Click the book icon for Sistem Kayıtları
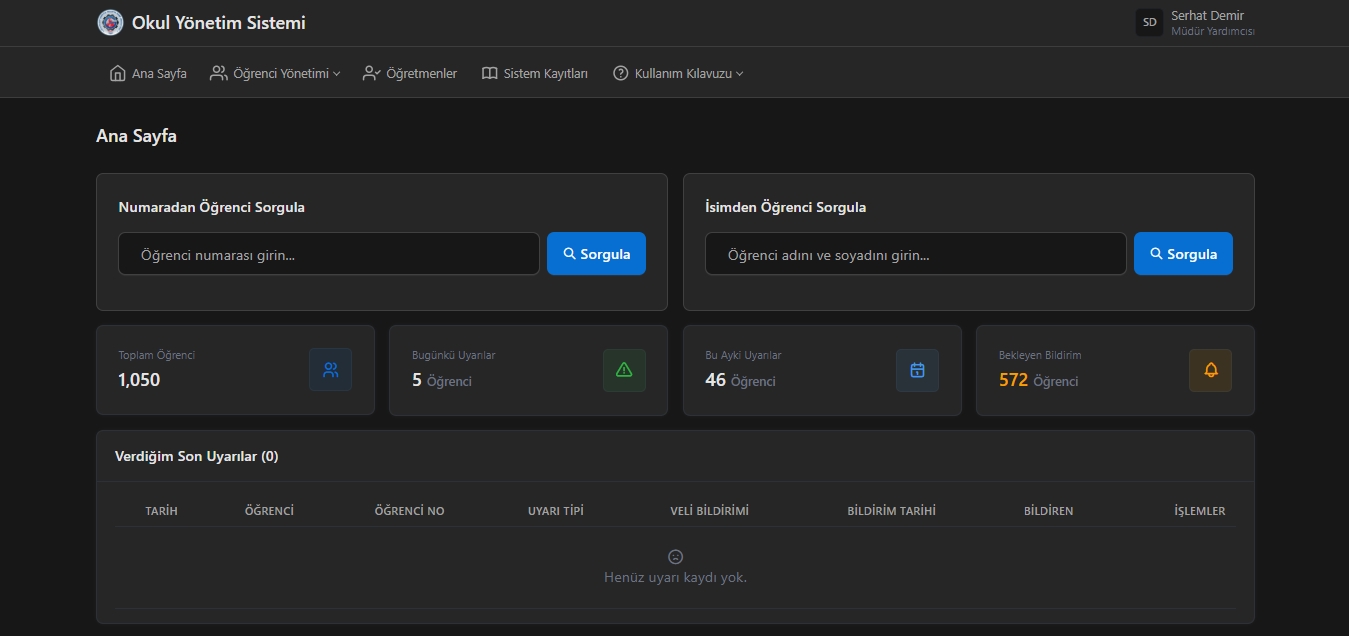Viewport: 1349px width, 636px height. (x=489, y=73)
